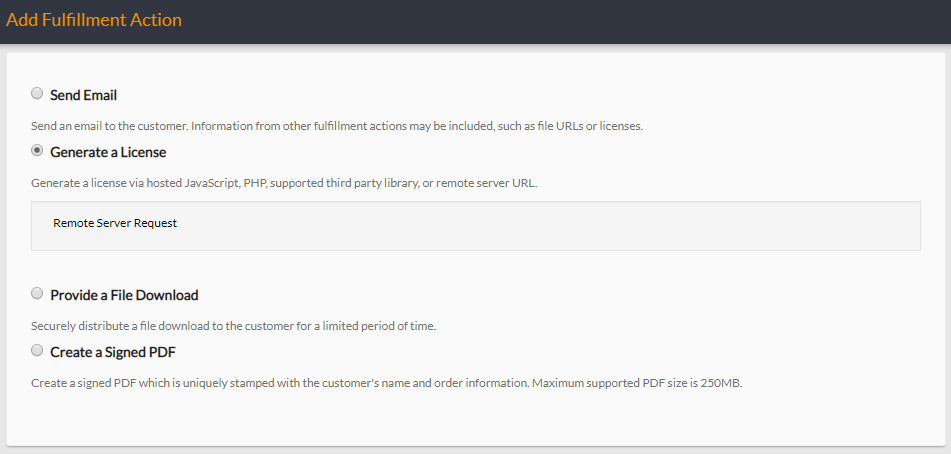Click the 'Maximum supported PDF size is 250MB' sentence
This screenshot has width=951, height=454.
click(630, 384)
